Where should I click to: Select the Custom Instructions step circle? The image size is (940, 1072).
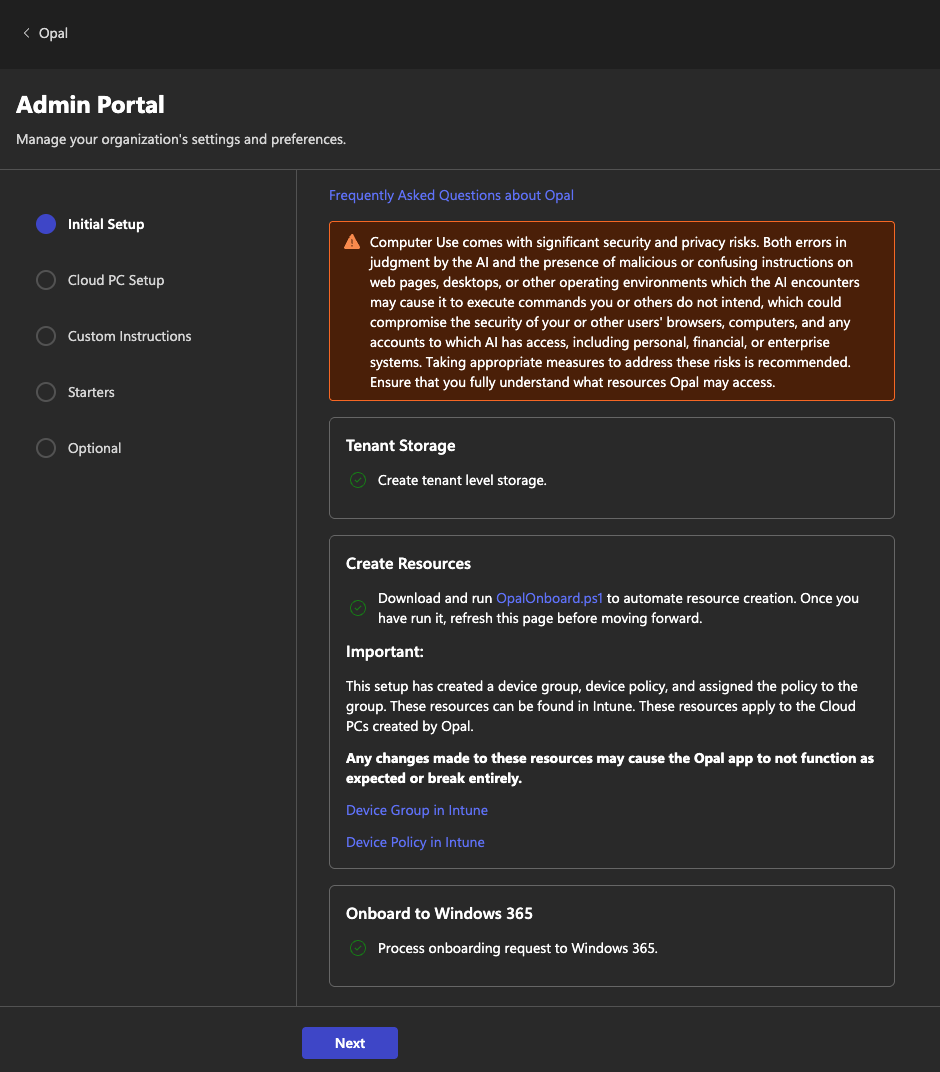pos(46,336)
